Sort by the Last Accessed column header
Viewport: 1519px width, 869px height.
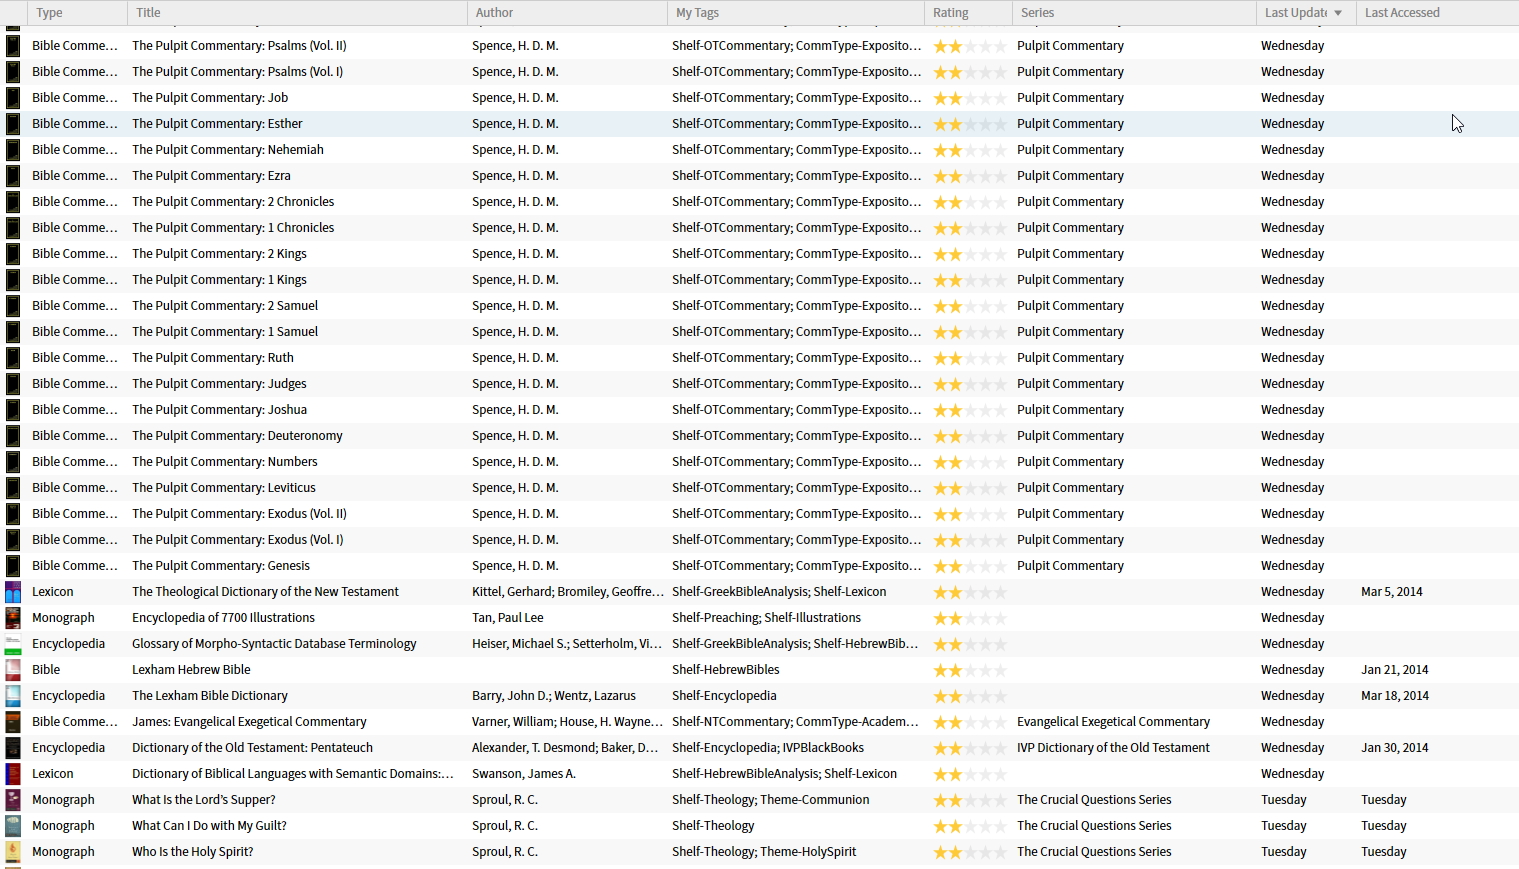pos(1437,13)
